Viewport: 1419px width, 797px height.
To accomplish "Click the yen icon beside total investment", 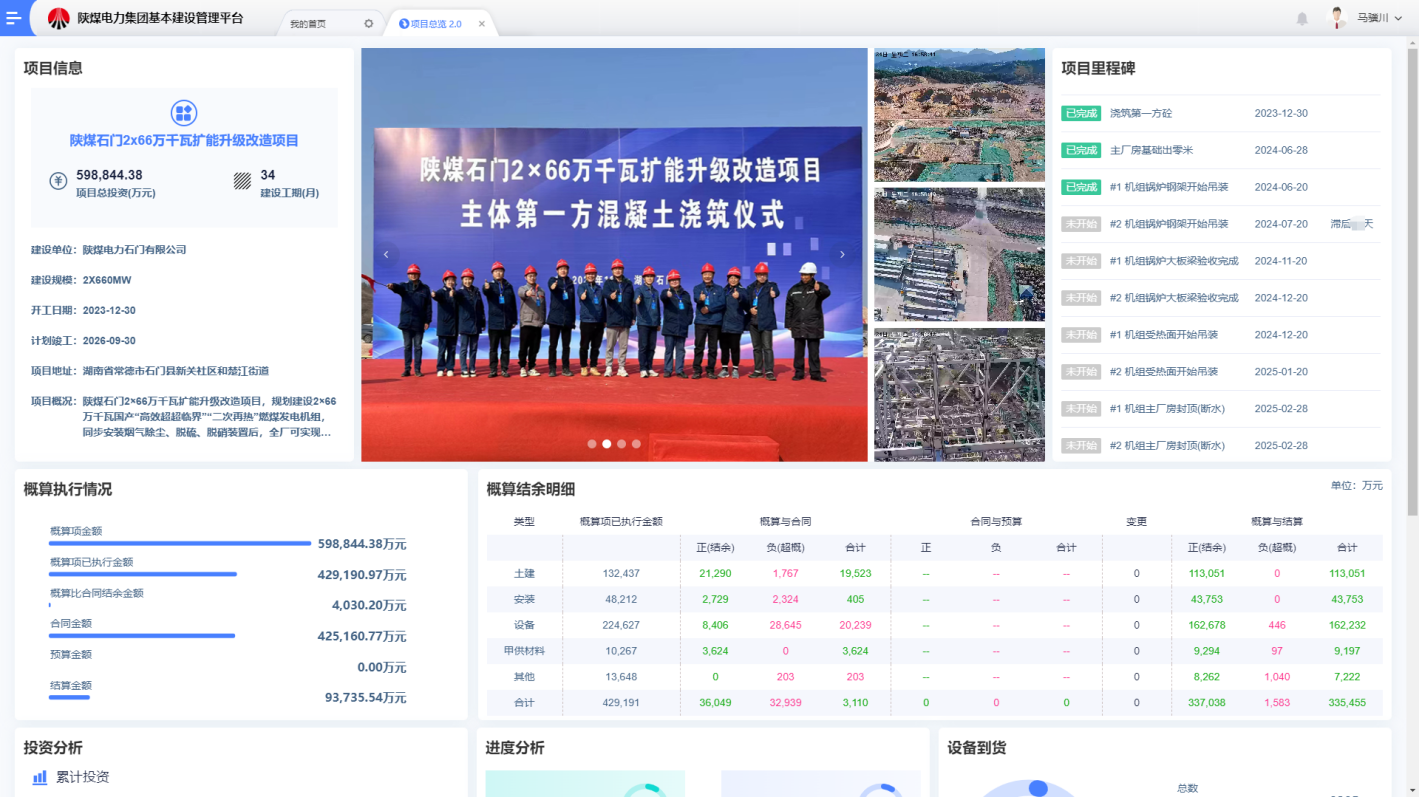I will (58, 181).
